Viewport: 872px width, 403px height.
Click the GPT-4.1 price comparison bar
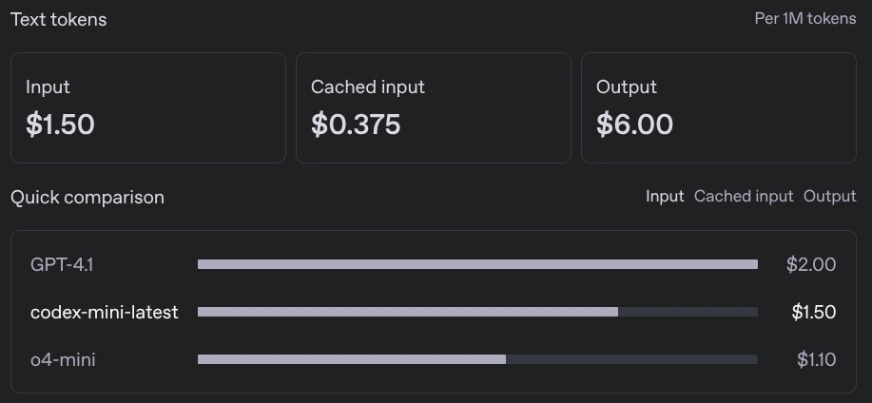click(x=477, y=265)
